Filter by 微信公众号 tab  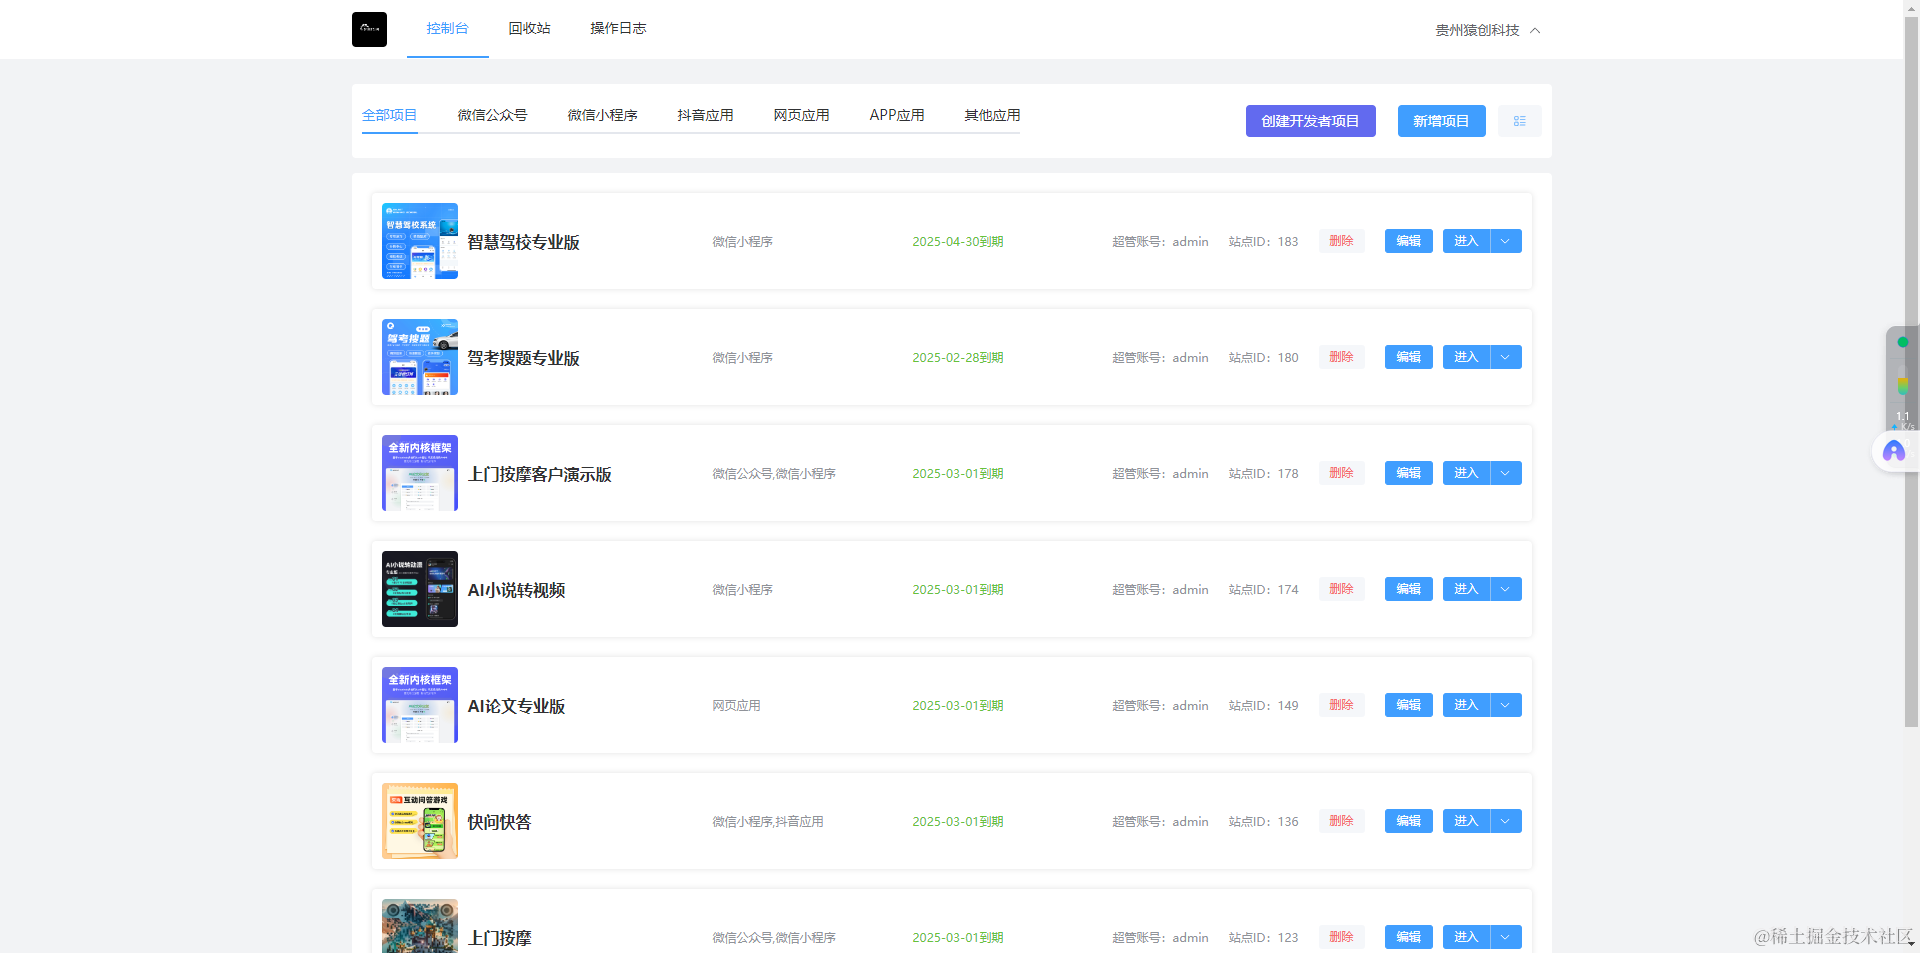(492, 115)
